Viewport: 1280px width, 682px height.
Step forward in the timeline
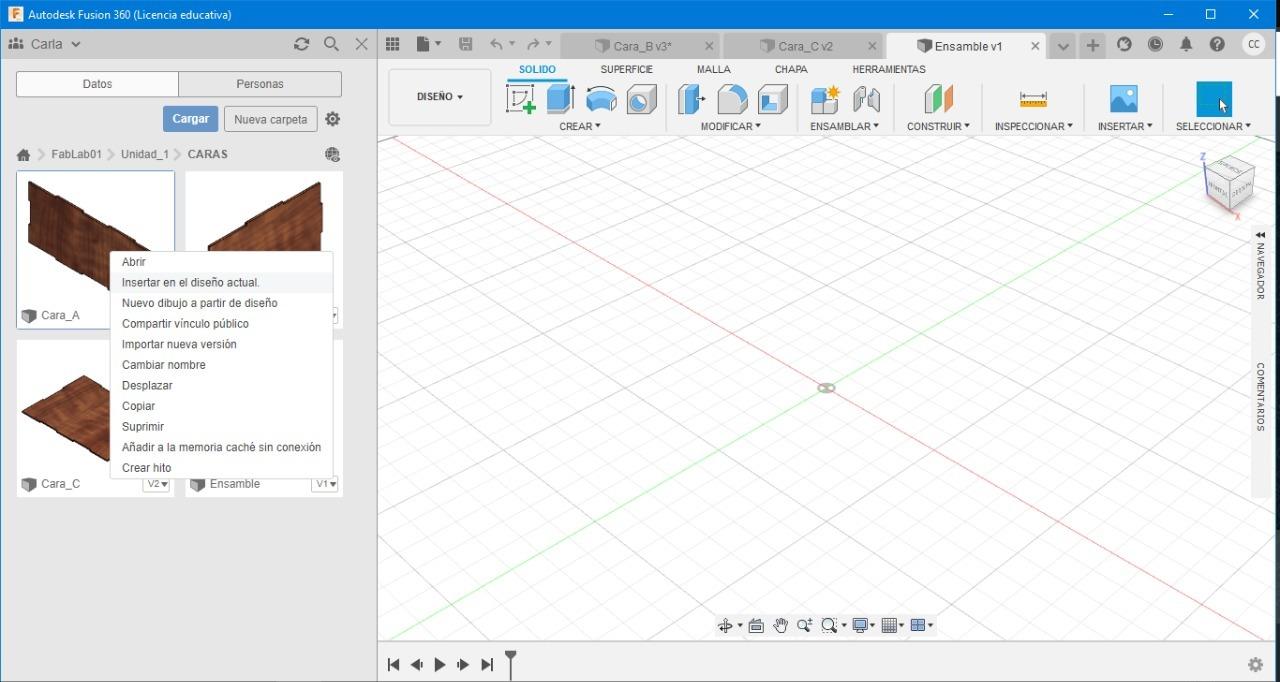(463, 665)
